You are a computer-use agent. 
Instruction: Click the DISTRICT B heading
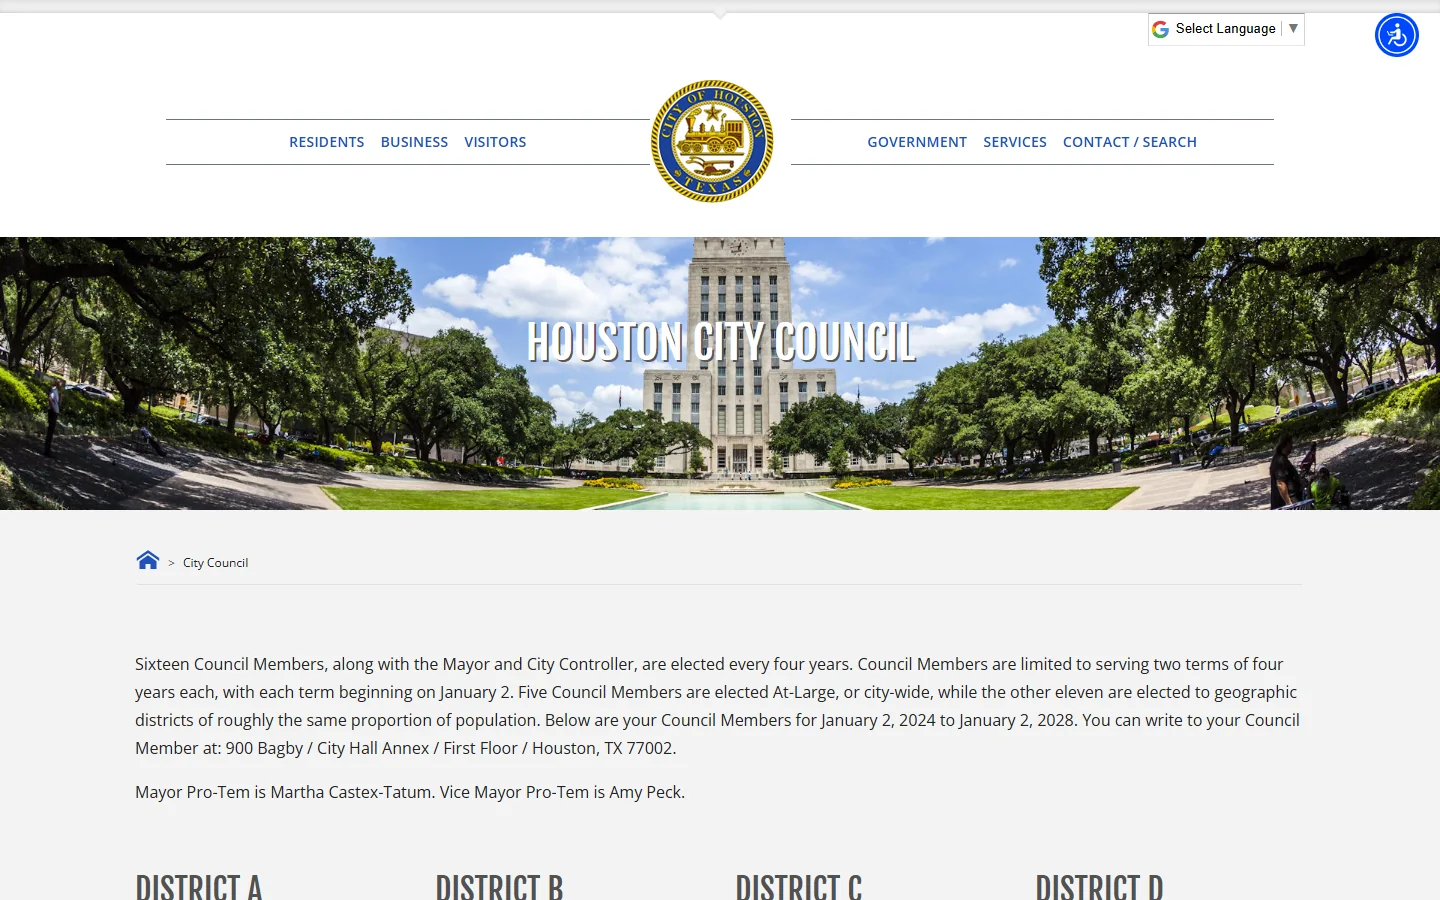tap(499, 887)
